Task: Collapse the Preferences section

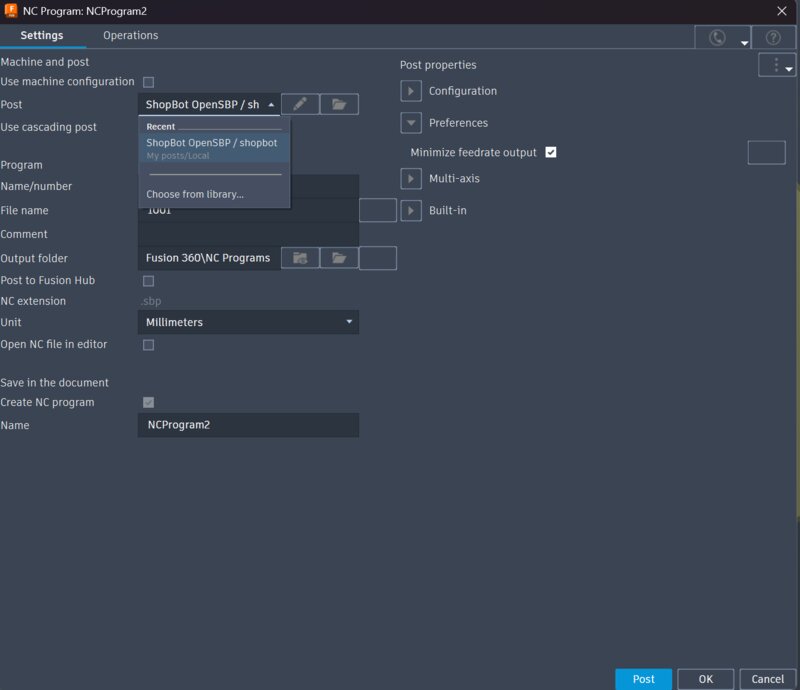Action: [411, 122]
